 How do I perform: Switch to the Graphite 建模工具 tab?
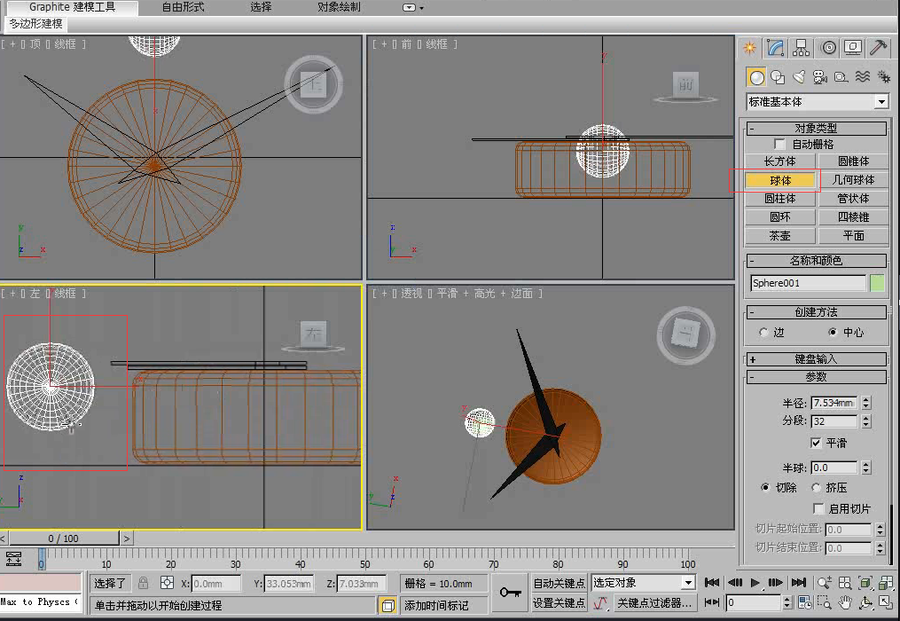pos(72,7)
